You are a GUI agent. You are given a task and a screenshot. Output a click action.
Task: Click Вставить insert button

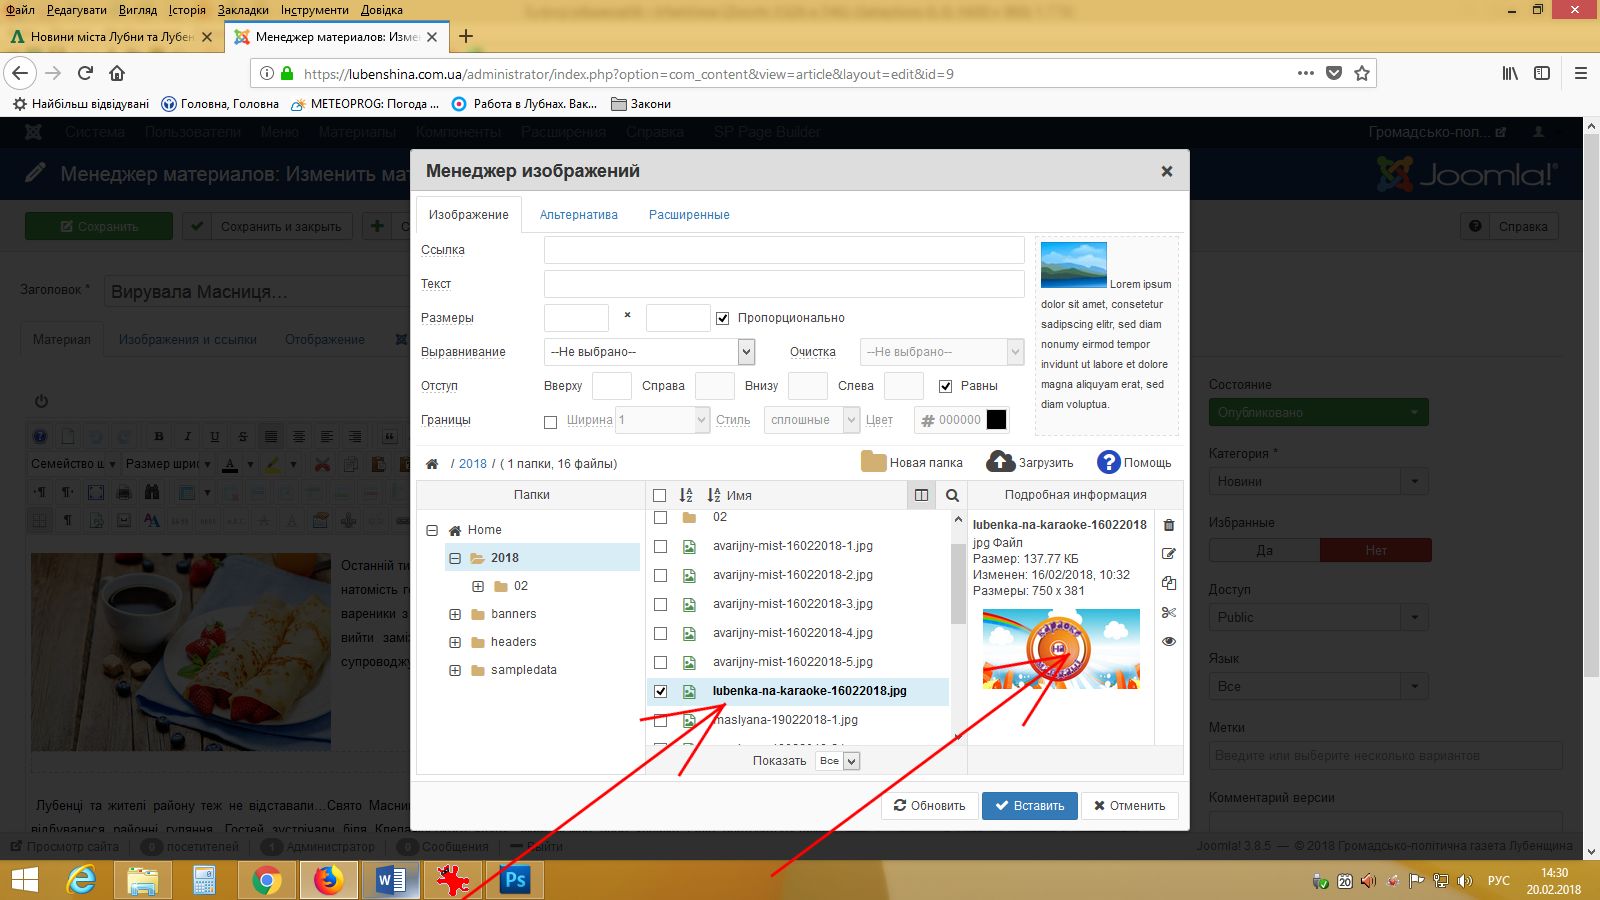coord(1030,806)
